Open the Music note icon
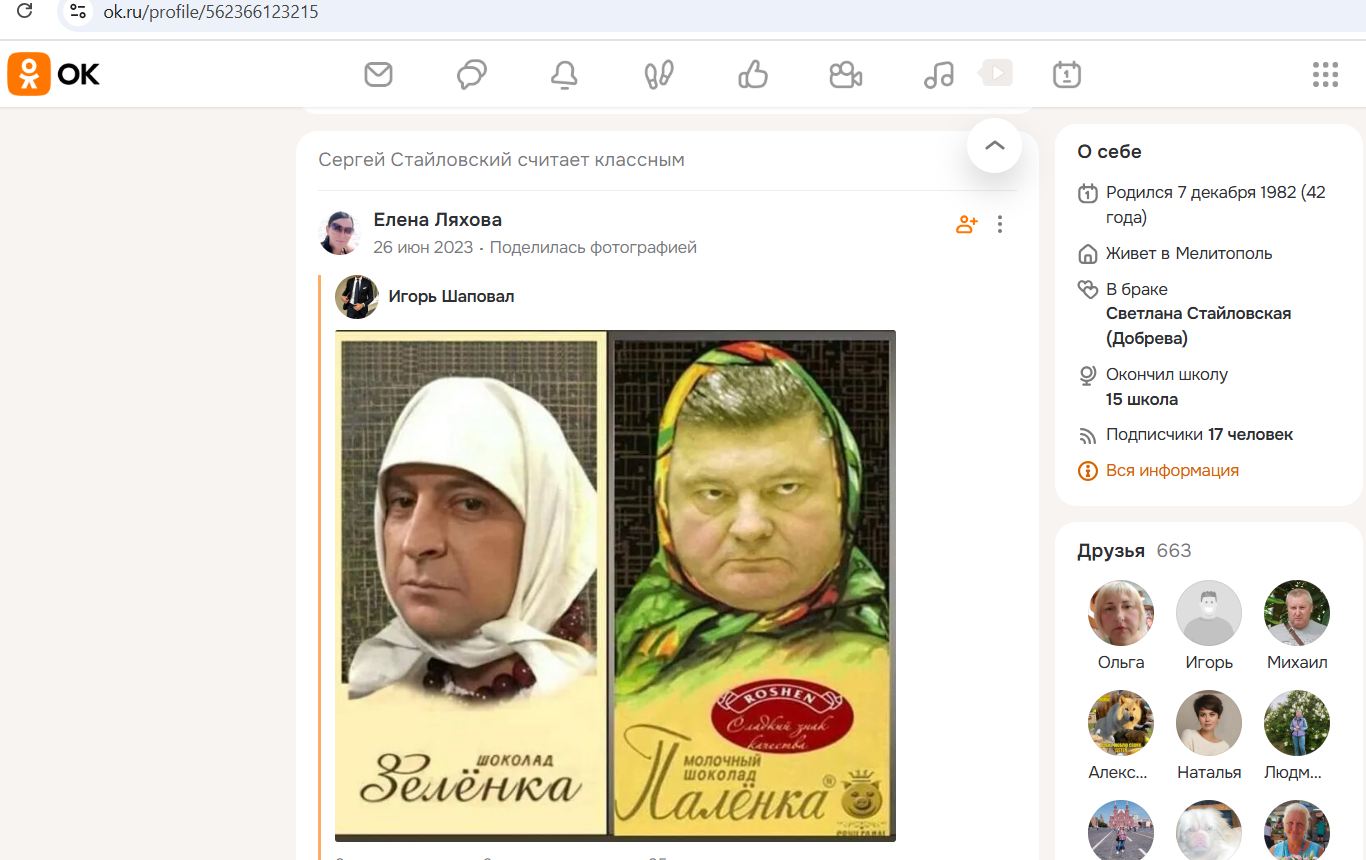 click(939, 74)
